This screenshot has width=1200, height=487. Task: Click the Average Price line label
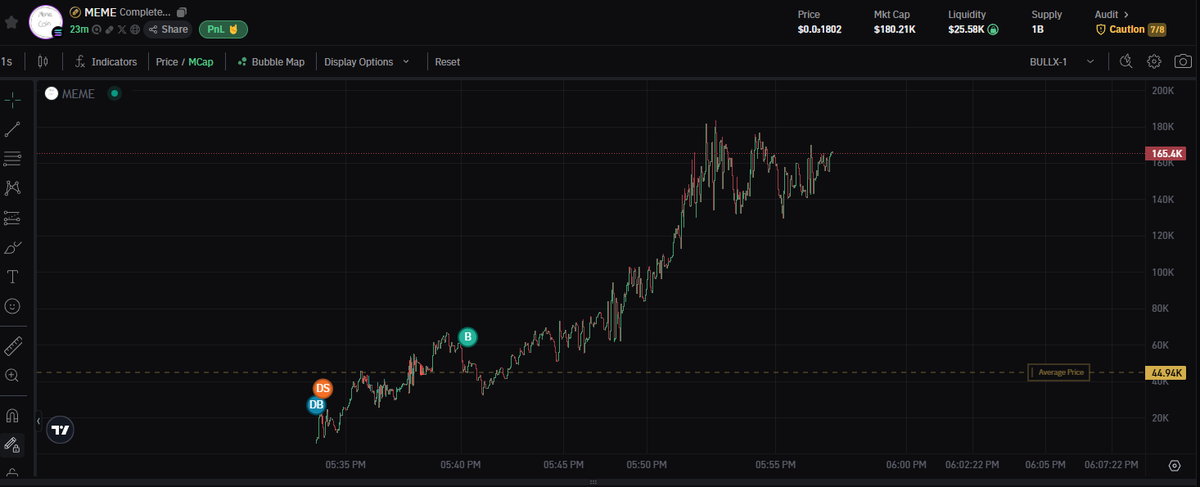(1059, 372)
